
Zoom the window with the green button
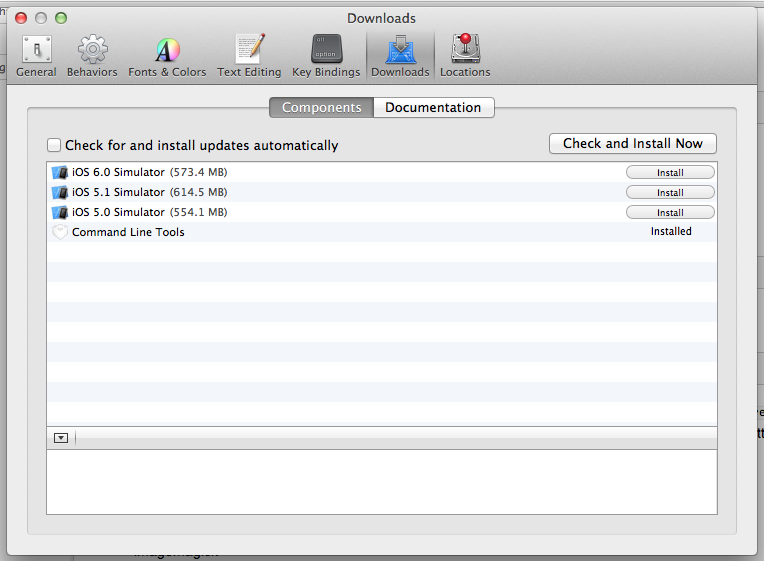click(61, 19)
